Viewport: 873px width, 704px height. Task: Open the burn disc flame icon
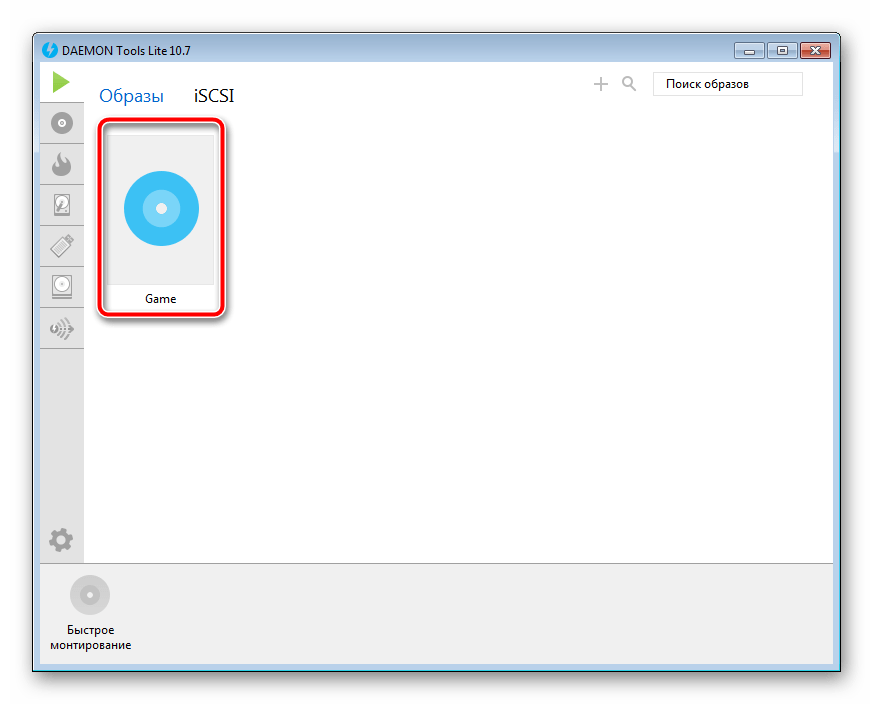click(62, 164)
